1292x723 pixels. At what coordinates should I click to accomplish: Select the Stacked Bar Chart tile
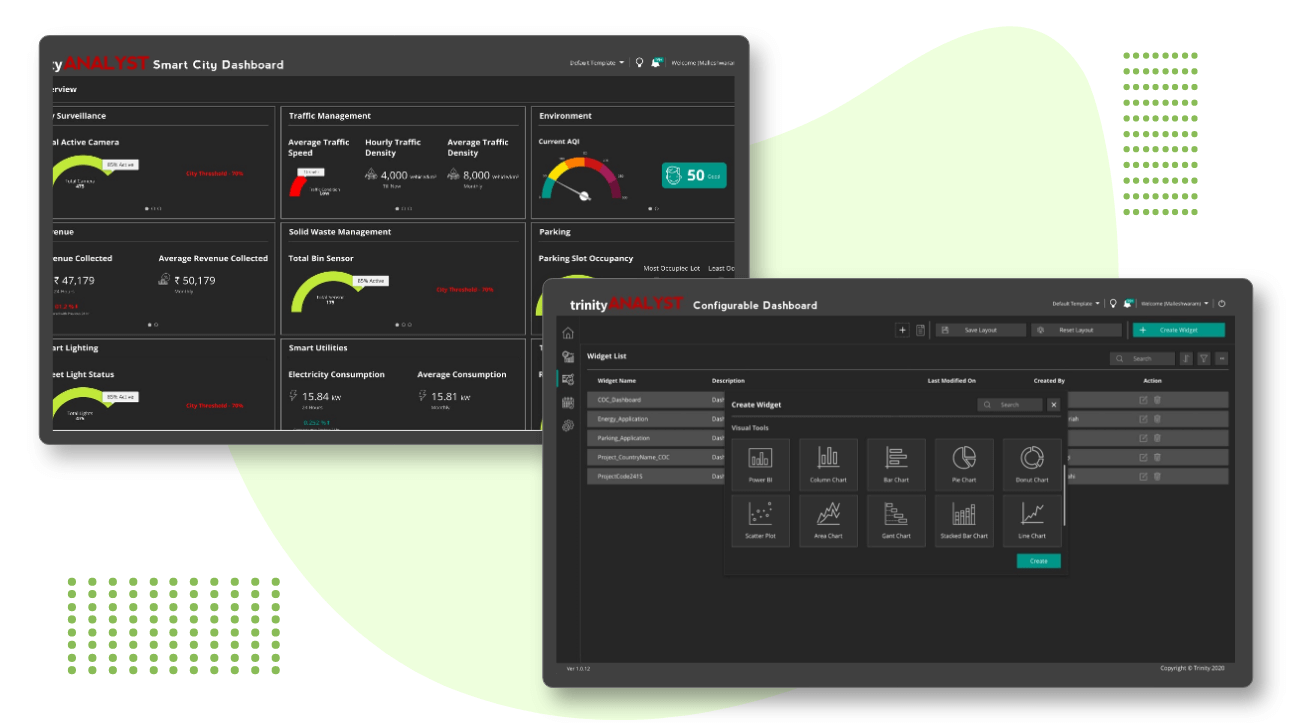pyautogui.click(x=964, y=520)
